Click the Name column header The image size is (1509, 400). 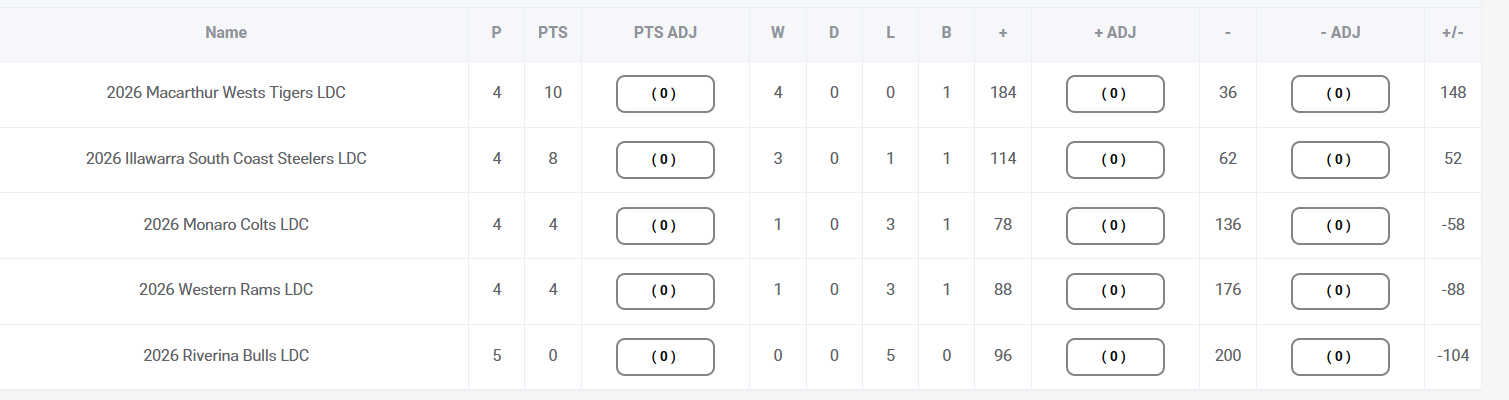(x=226, y=32)
